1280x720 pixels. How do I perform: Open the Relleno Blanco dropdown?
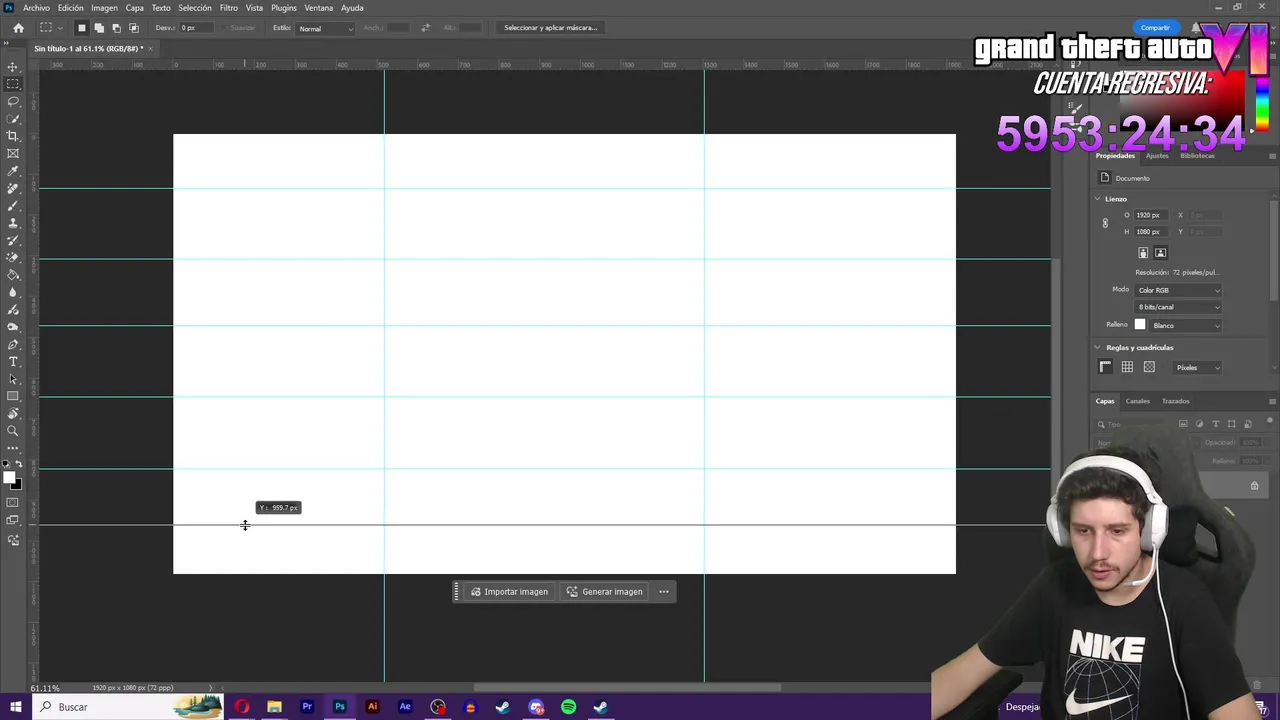click(1186, 325)
